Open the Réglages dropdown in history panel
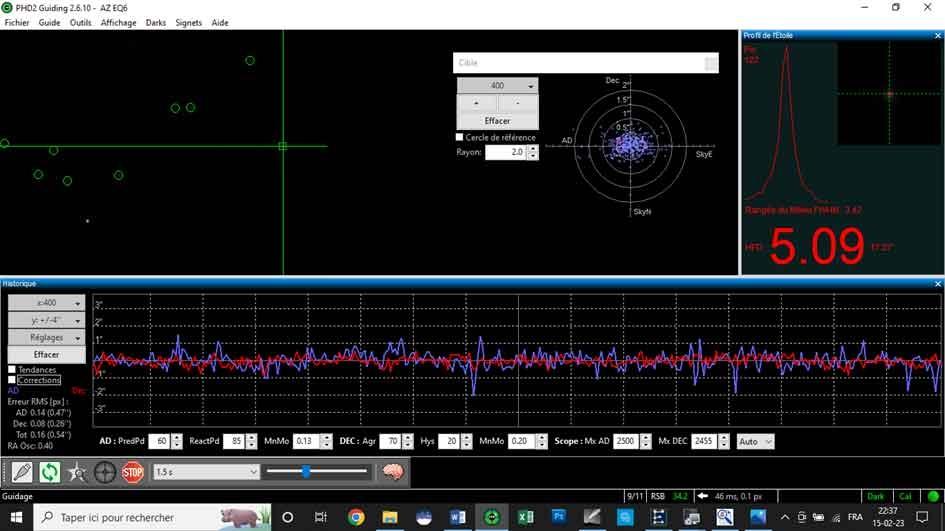Image resolution: width=945 pixels, height=531 pixels. [x=46, y=337]
